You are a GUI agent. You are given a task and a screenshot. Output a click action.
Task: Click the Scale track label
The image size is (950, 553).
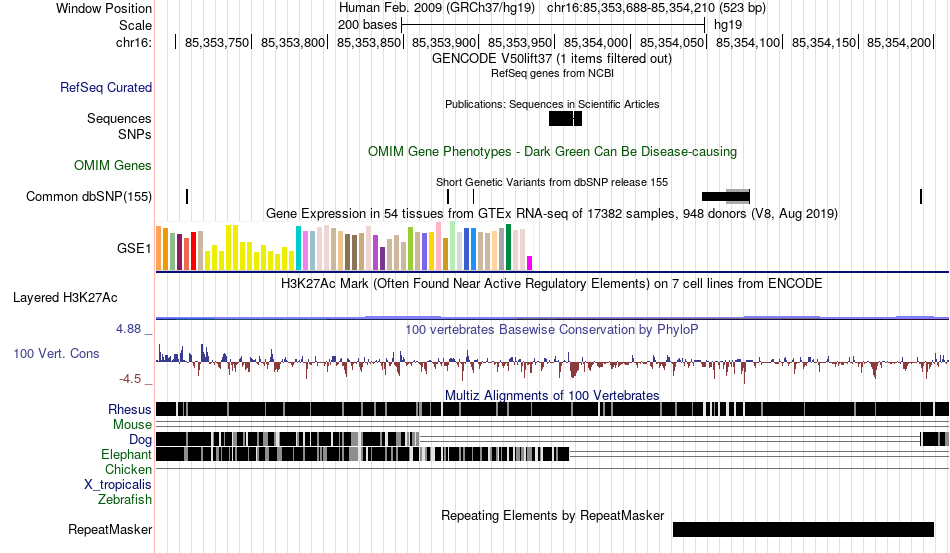(x=135, y=25)
